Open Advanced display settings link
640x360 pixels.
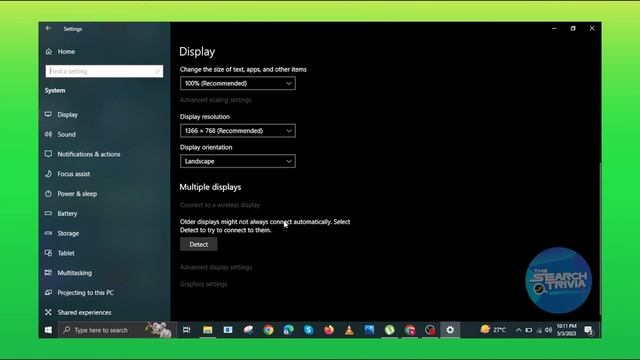(216, 267)
